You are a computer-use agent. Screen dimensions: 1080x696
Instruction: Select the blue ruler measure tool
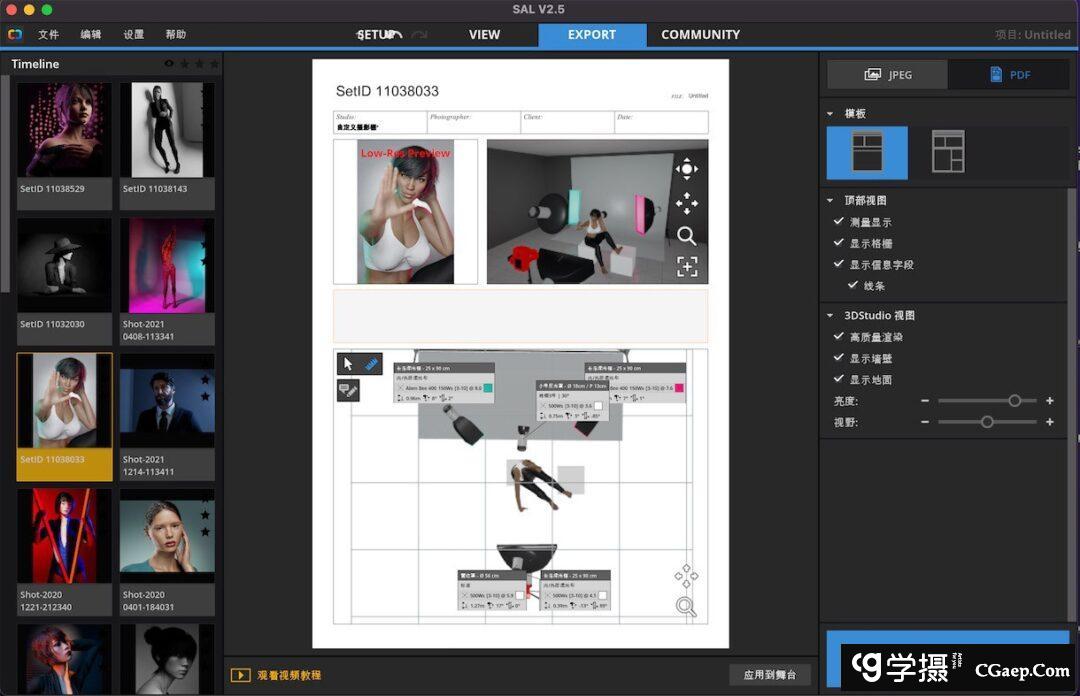[370, 364]
